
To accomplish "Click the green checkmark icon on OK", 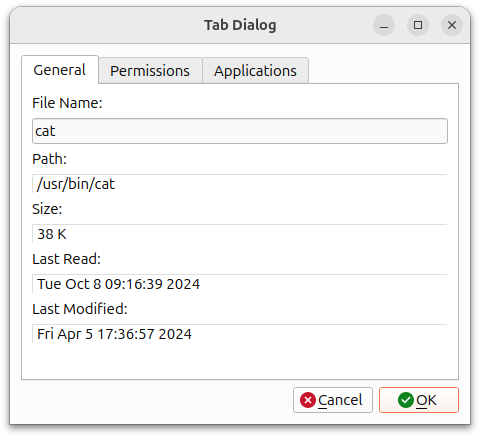I will [x=406, y=400].
